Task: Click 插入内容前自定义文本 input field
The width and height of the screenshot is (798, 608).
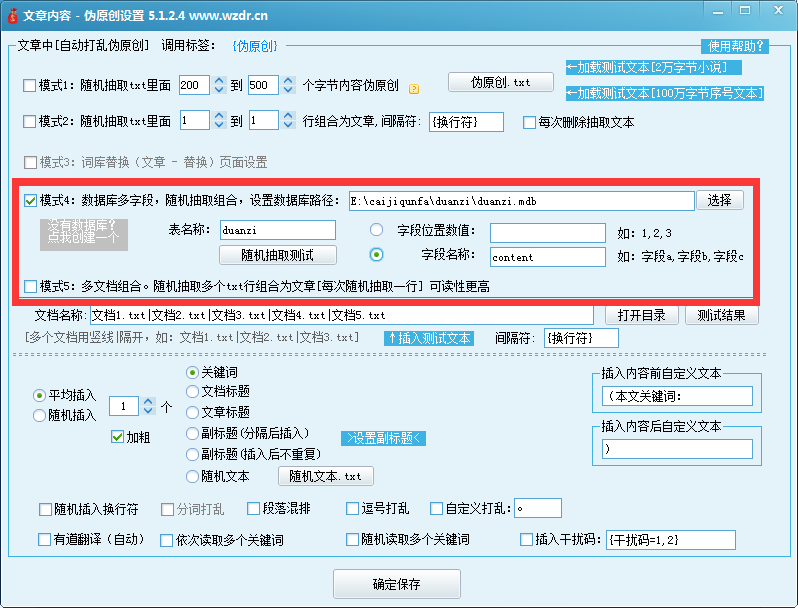Action: (x=677, y=396)
